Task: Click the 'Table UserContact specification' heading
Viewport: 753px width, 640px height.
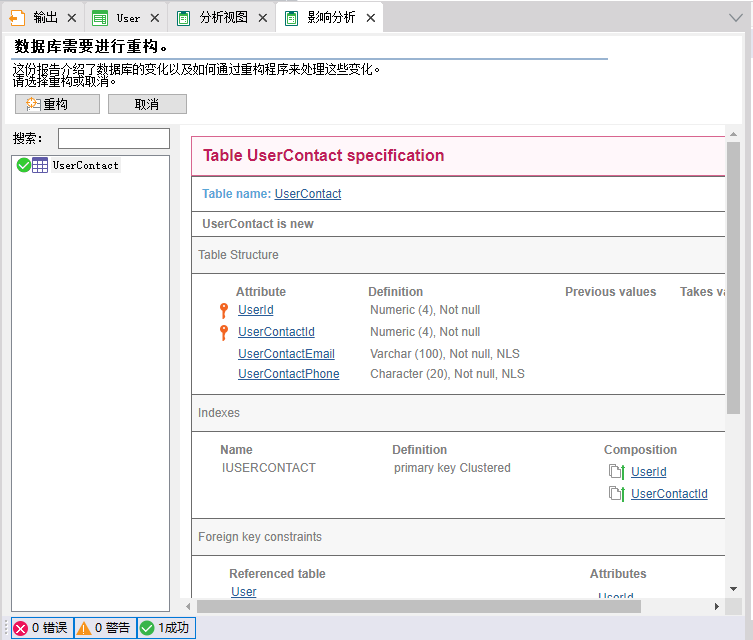Action: (x=323, y=155)
